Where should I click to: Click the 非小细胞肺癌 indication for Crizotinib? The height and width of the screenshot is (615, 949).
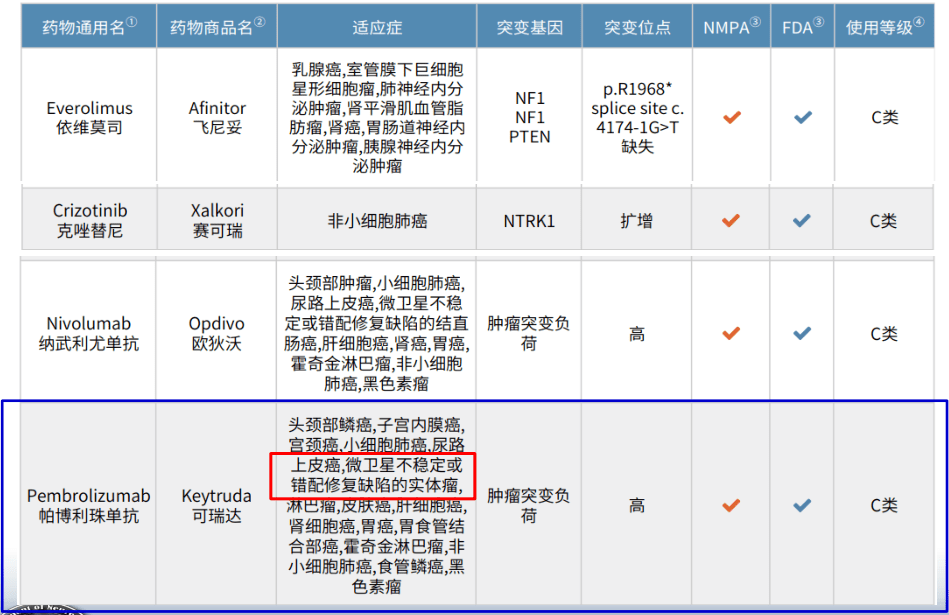click(x=377, y=220)
